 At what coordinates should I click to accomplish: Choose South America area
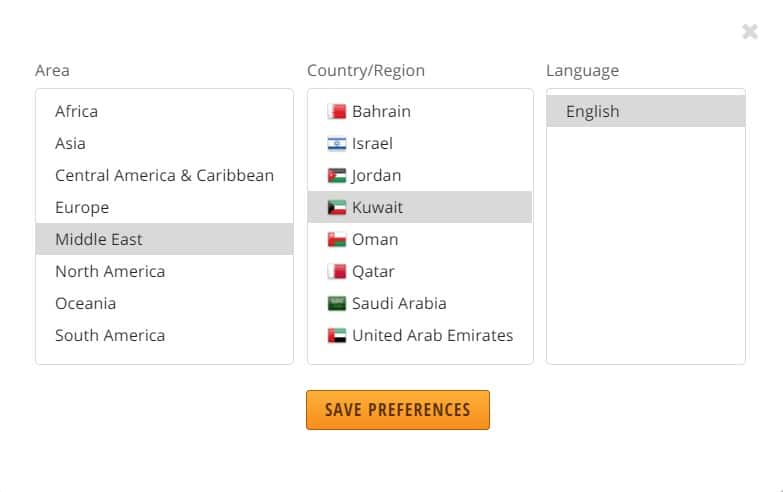[x=164, y=335]
